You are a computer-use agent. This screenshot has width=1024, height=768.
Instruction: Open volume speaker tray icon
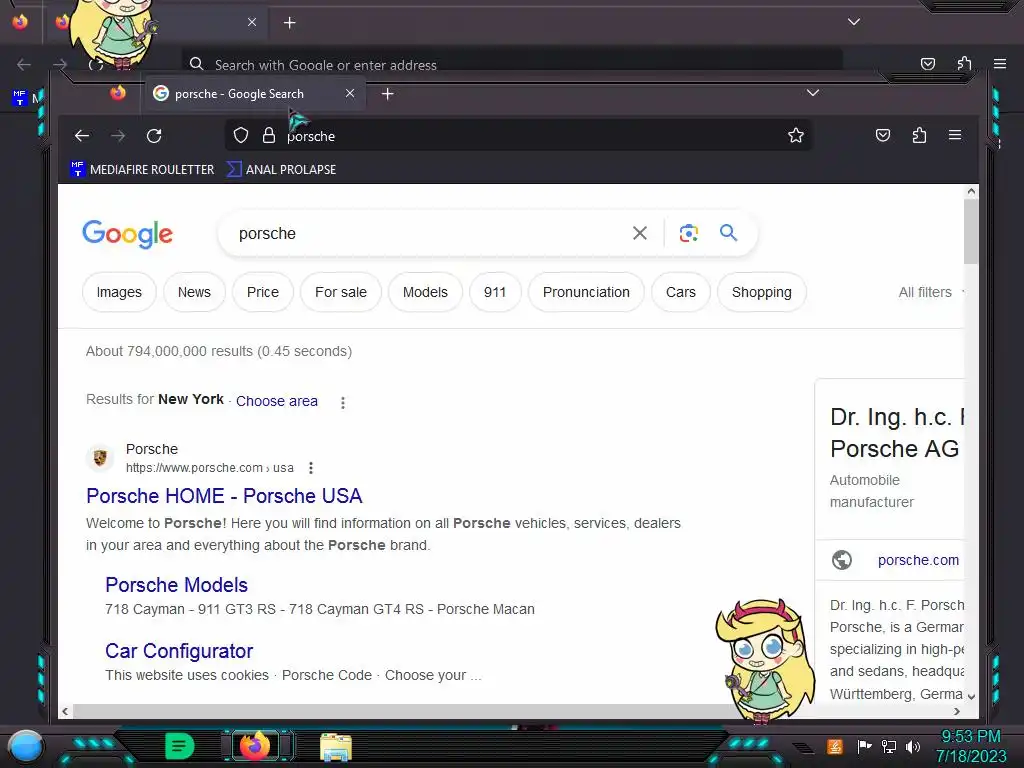click(x=913, y=746)
